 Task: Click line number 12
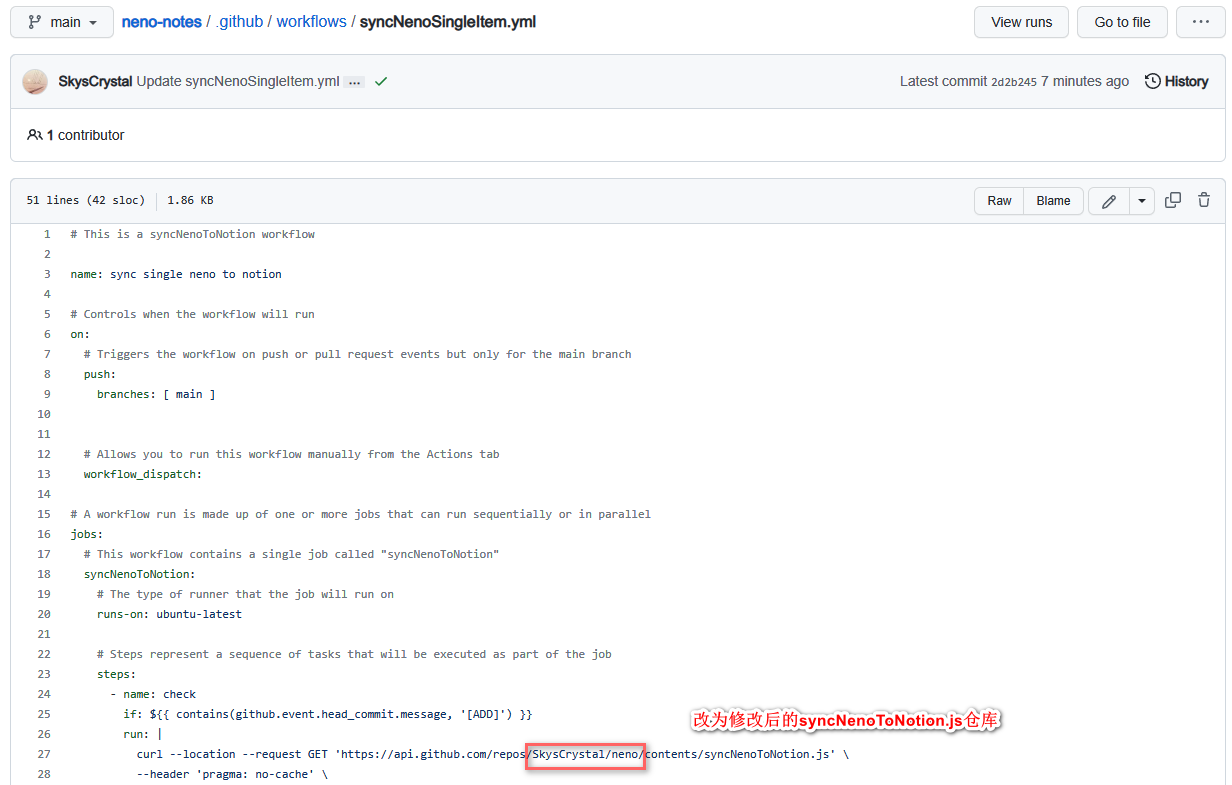tap(43, 454)
